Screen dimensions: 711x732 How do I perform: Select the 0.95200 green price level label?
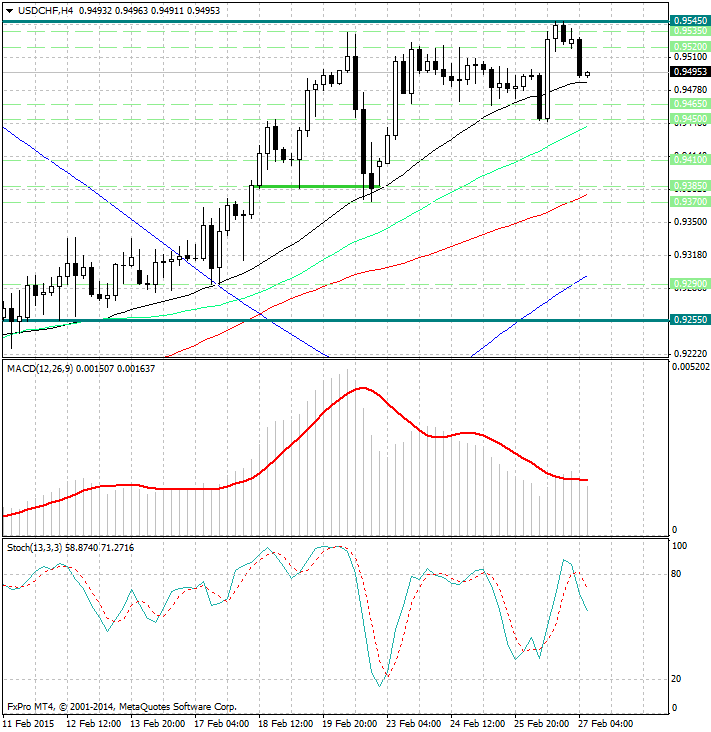[x=690, y=47]
